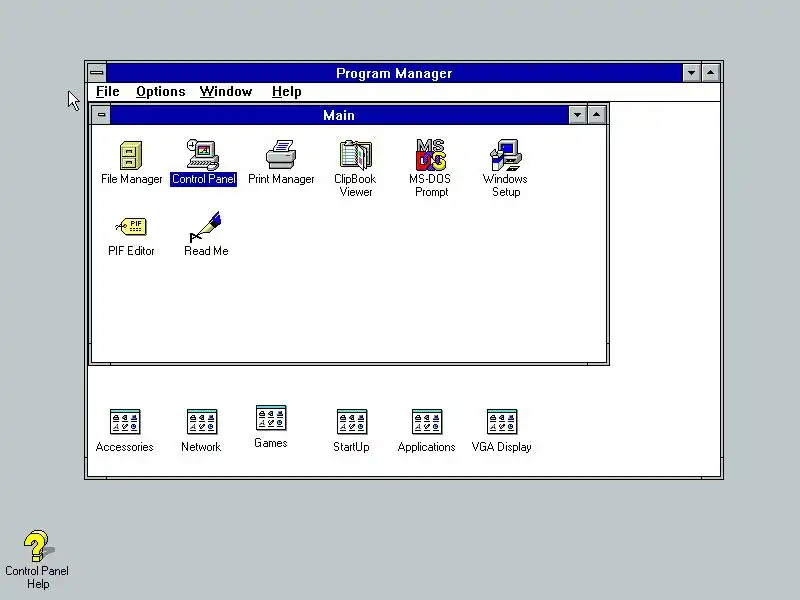The image size is (800, 600).
Task: Click the 'StartUp' label text
Action: tap(351, 447)
